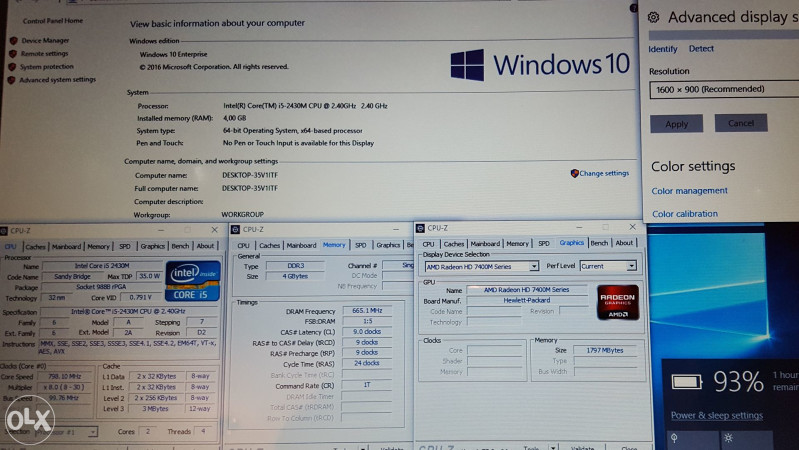Click GPU memory Size '1797 MBytes'
This screenshot has width=799, height=450.
click(605, 350)
